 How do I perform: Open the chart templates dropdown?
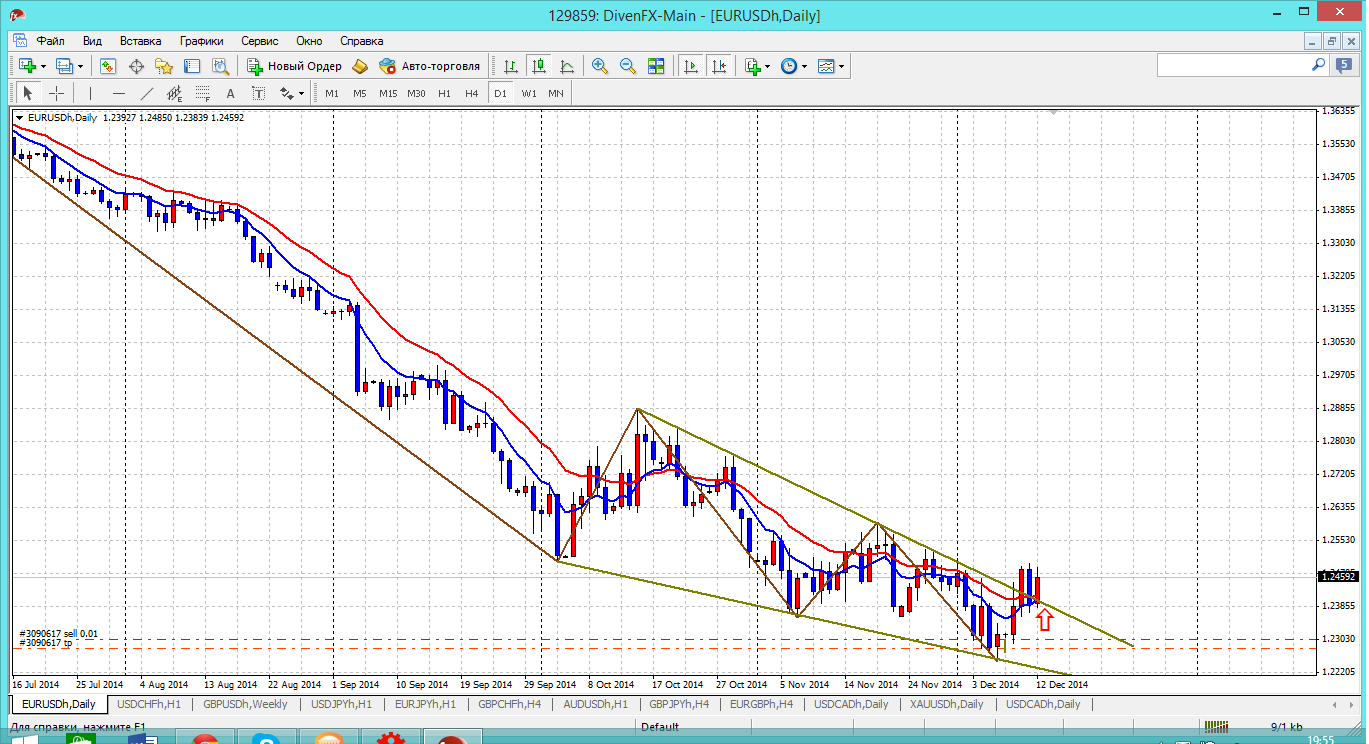841,66
